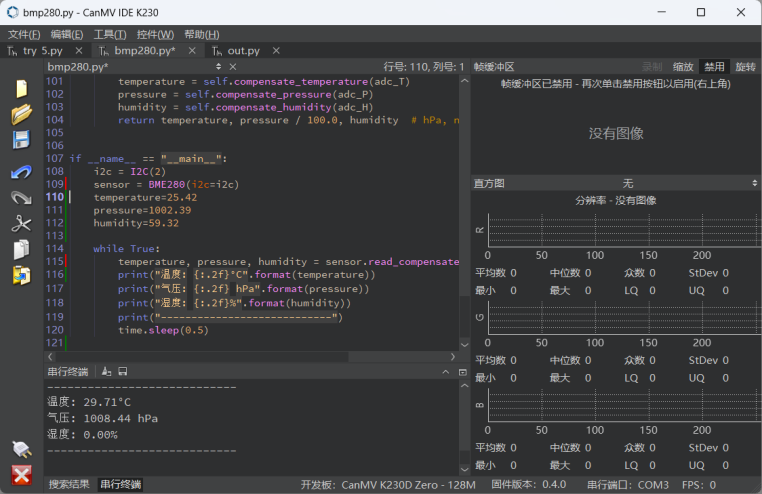The height and width of the screenshot is (494, 762).
Task: Click the FPS: 0 status entry
Action: pyautogui.click(x=699, y=485)
